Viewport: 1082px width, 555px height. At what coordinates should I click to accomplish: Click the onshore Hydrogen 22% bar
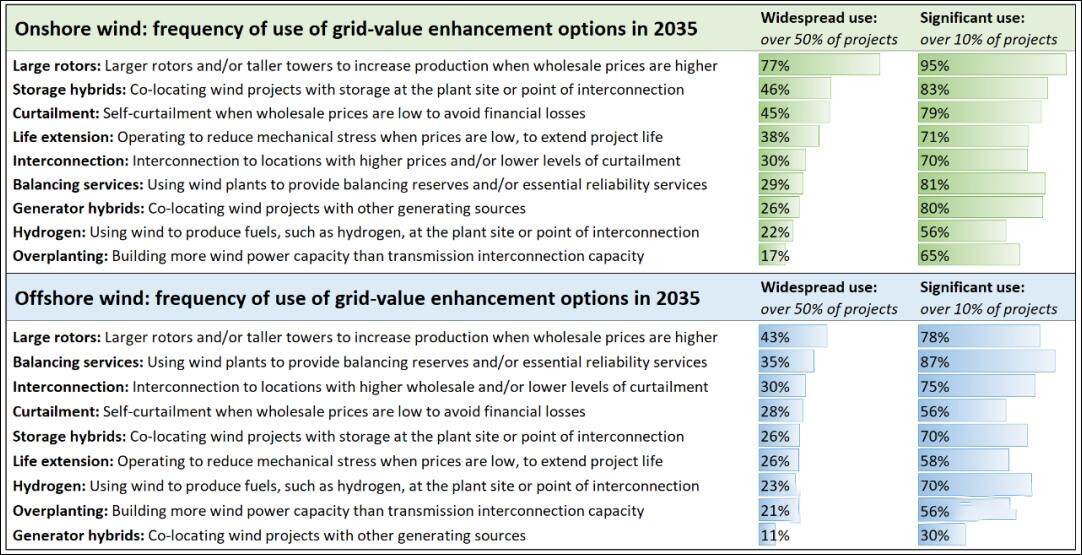(x=776, y=232)
